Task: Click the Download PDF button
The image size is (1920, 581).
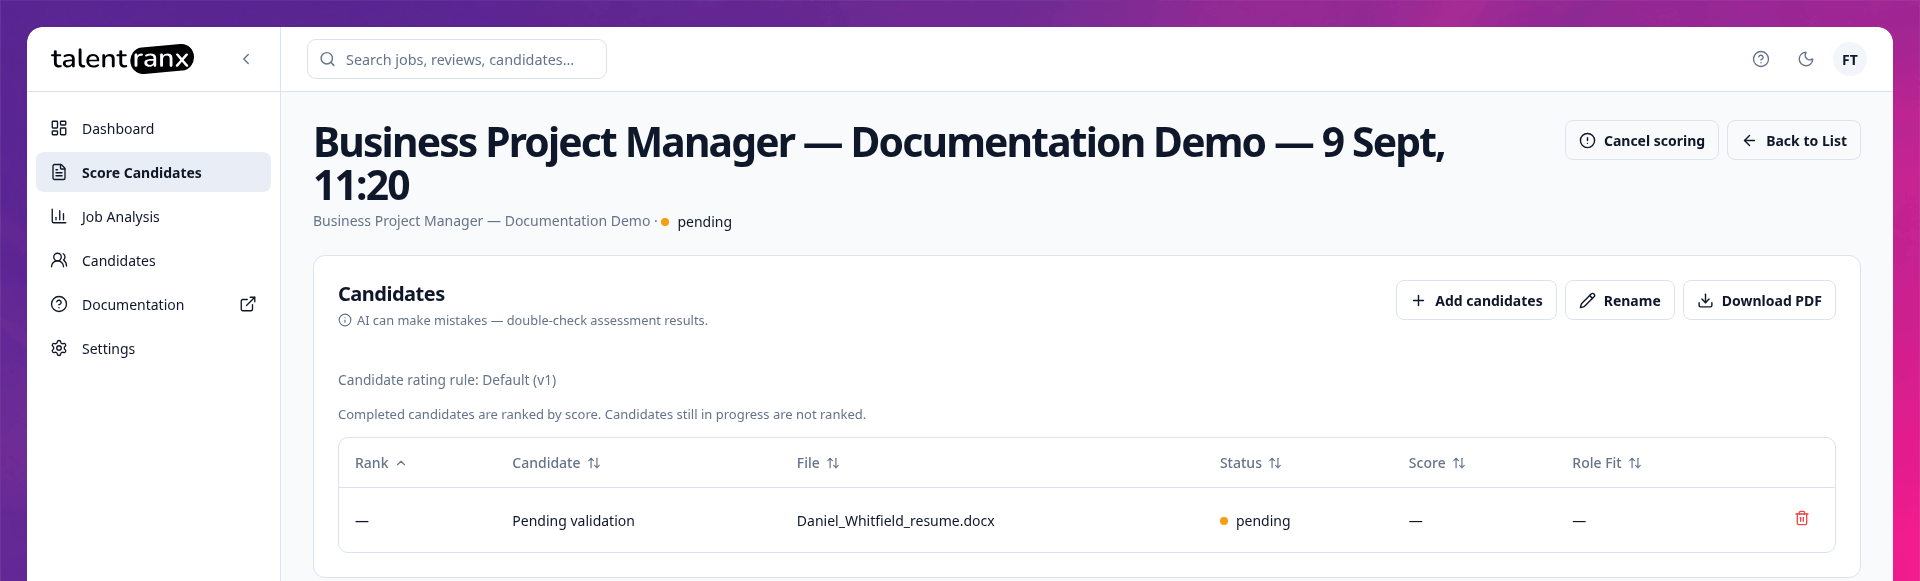Action: click(1760, 300)
